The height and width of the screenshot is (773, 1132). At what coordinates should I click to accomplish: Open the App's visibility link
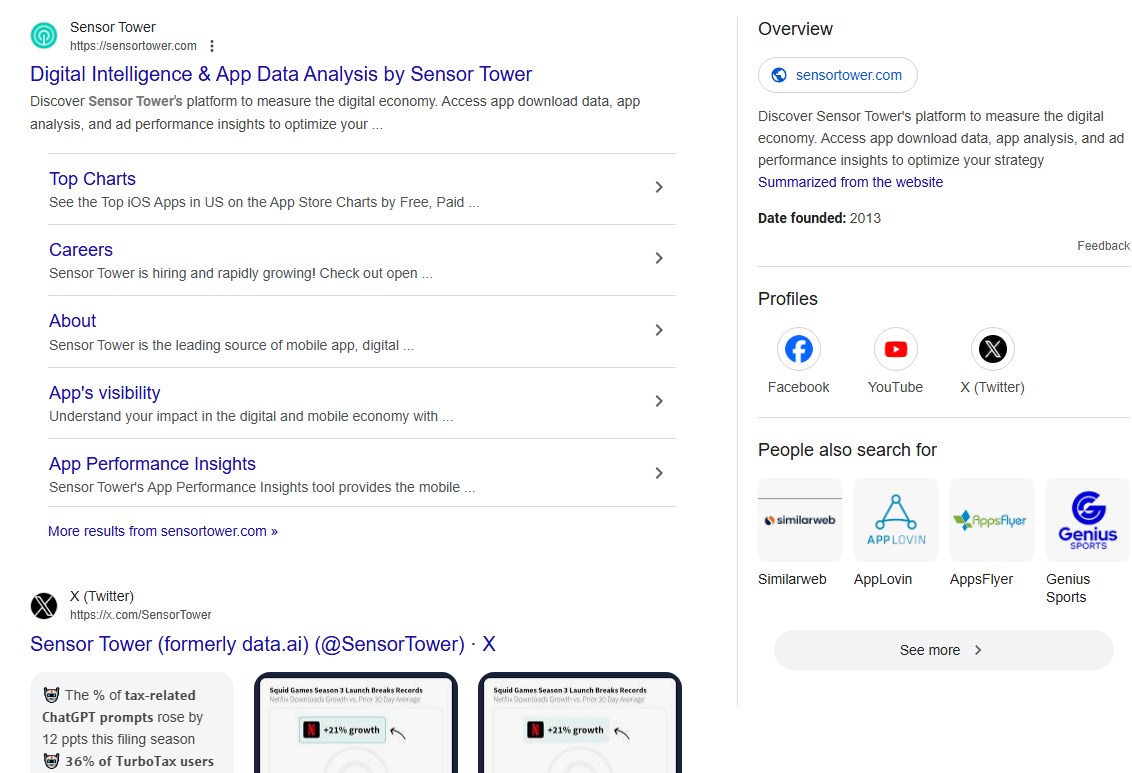[105, 393]
